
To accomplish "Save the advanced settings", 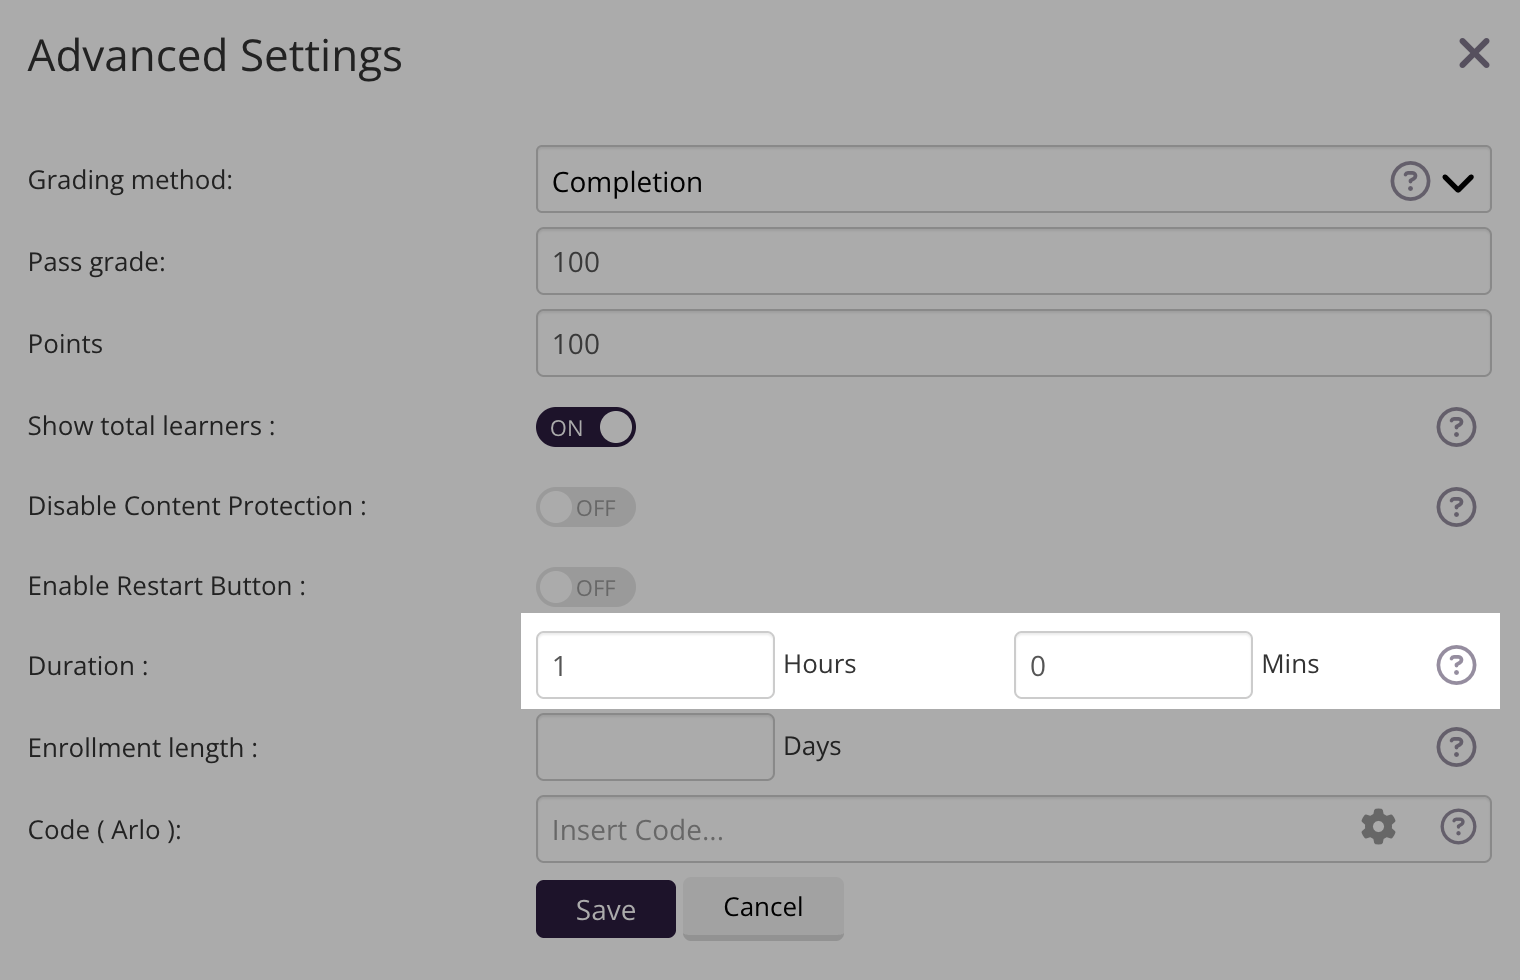I will (x=605, y=909).
